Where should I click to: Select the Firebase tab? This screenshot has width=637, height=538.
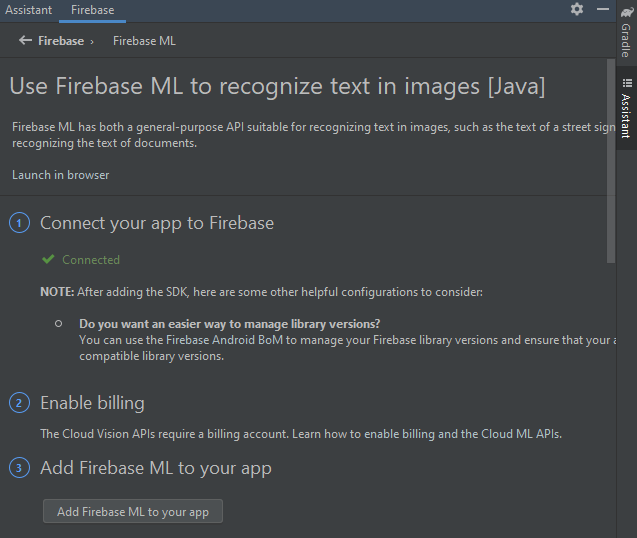[x=93, y=10]
